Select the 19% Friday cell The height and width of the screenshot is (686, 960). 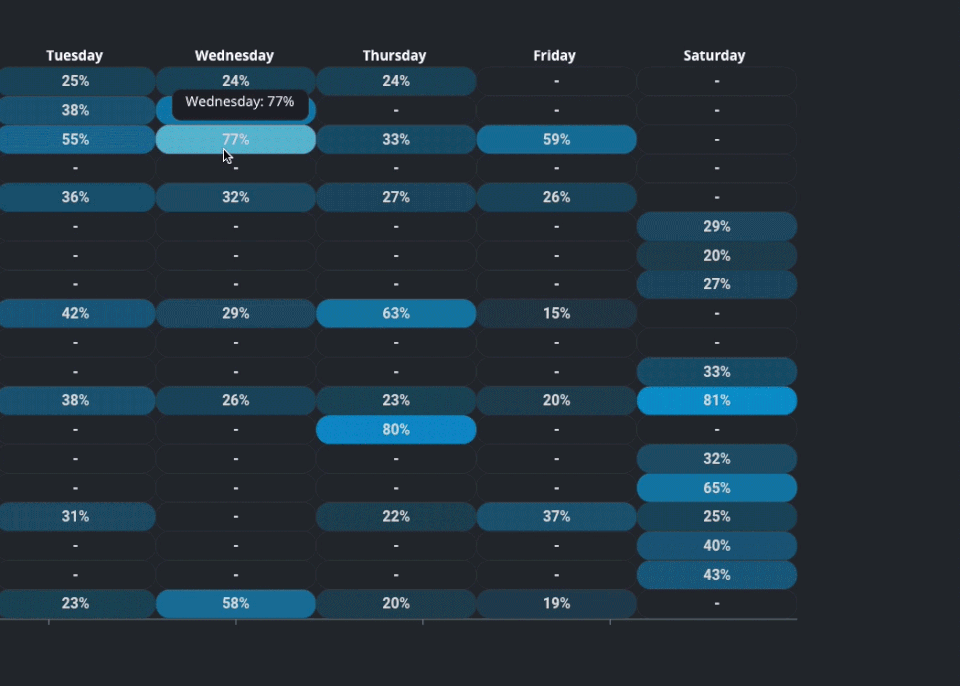pyautogui.click(x=556, y=604)
